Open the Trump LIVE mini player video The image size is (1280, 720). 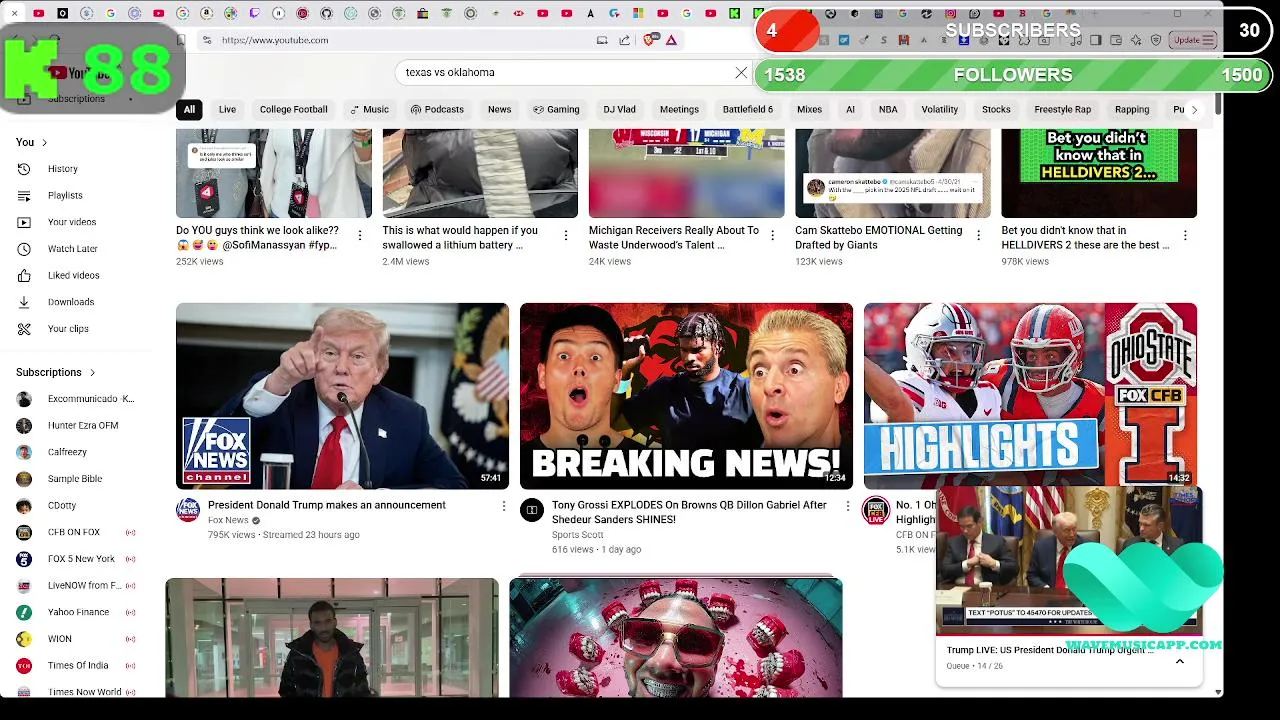(1068, 563)
